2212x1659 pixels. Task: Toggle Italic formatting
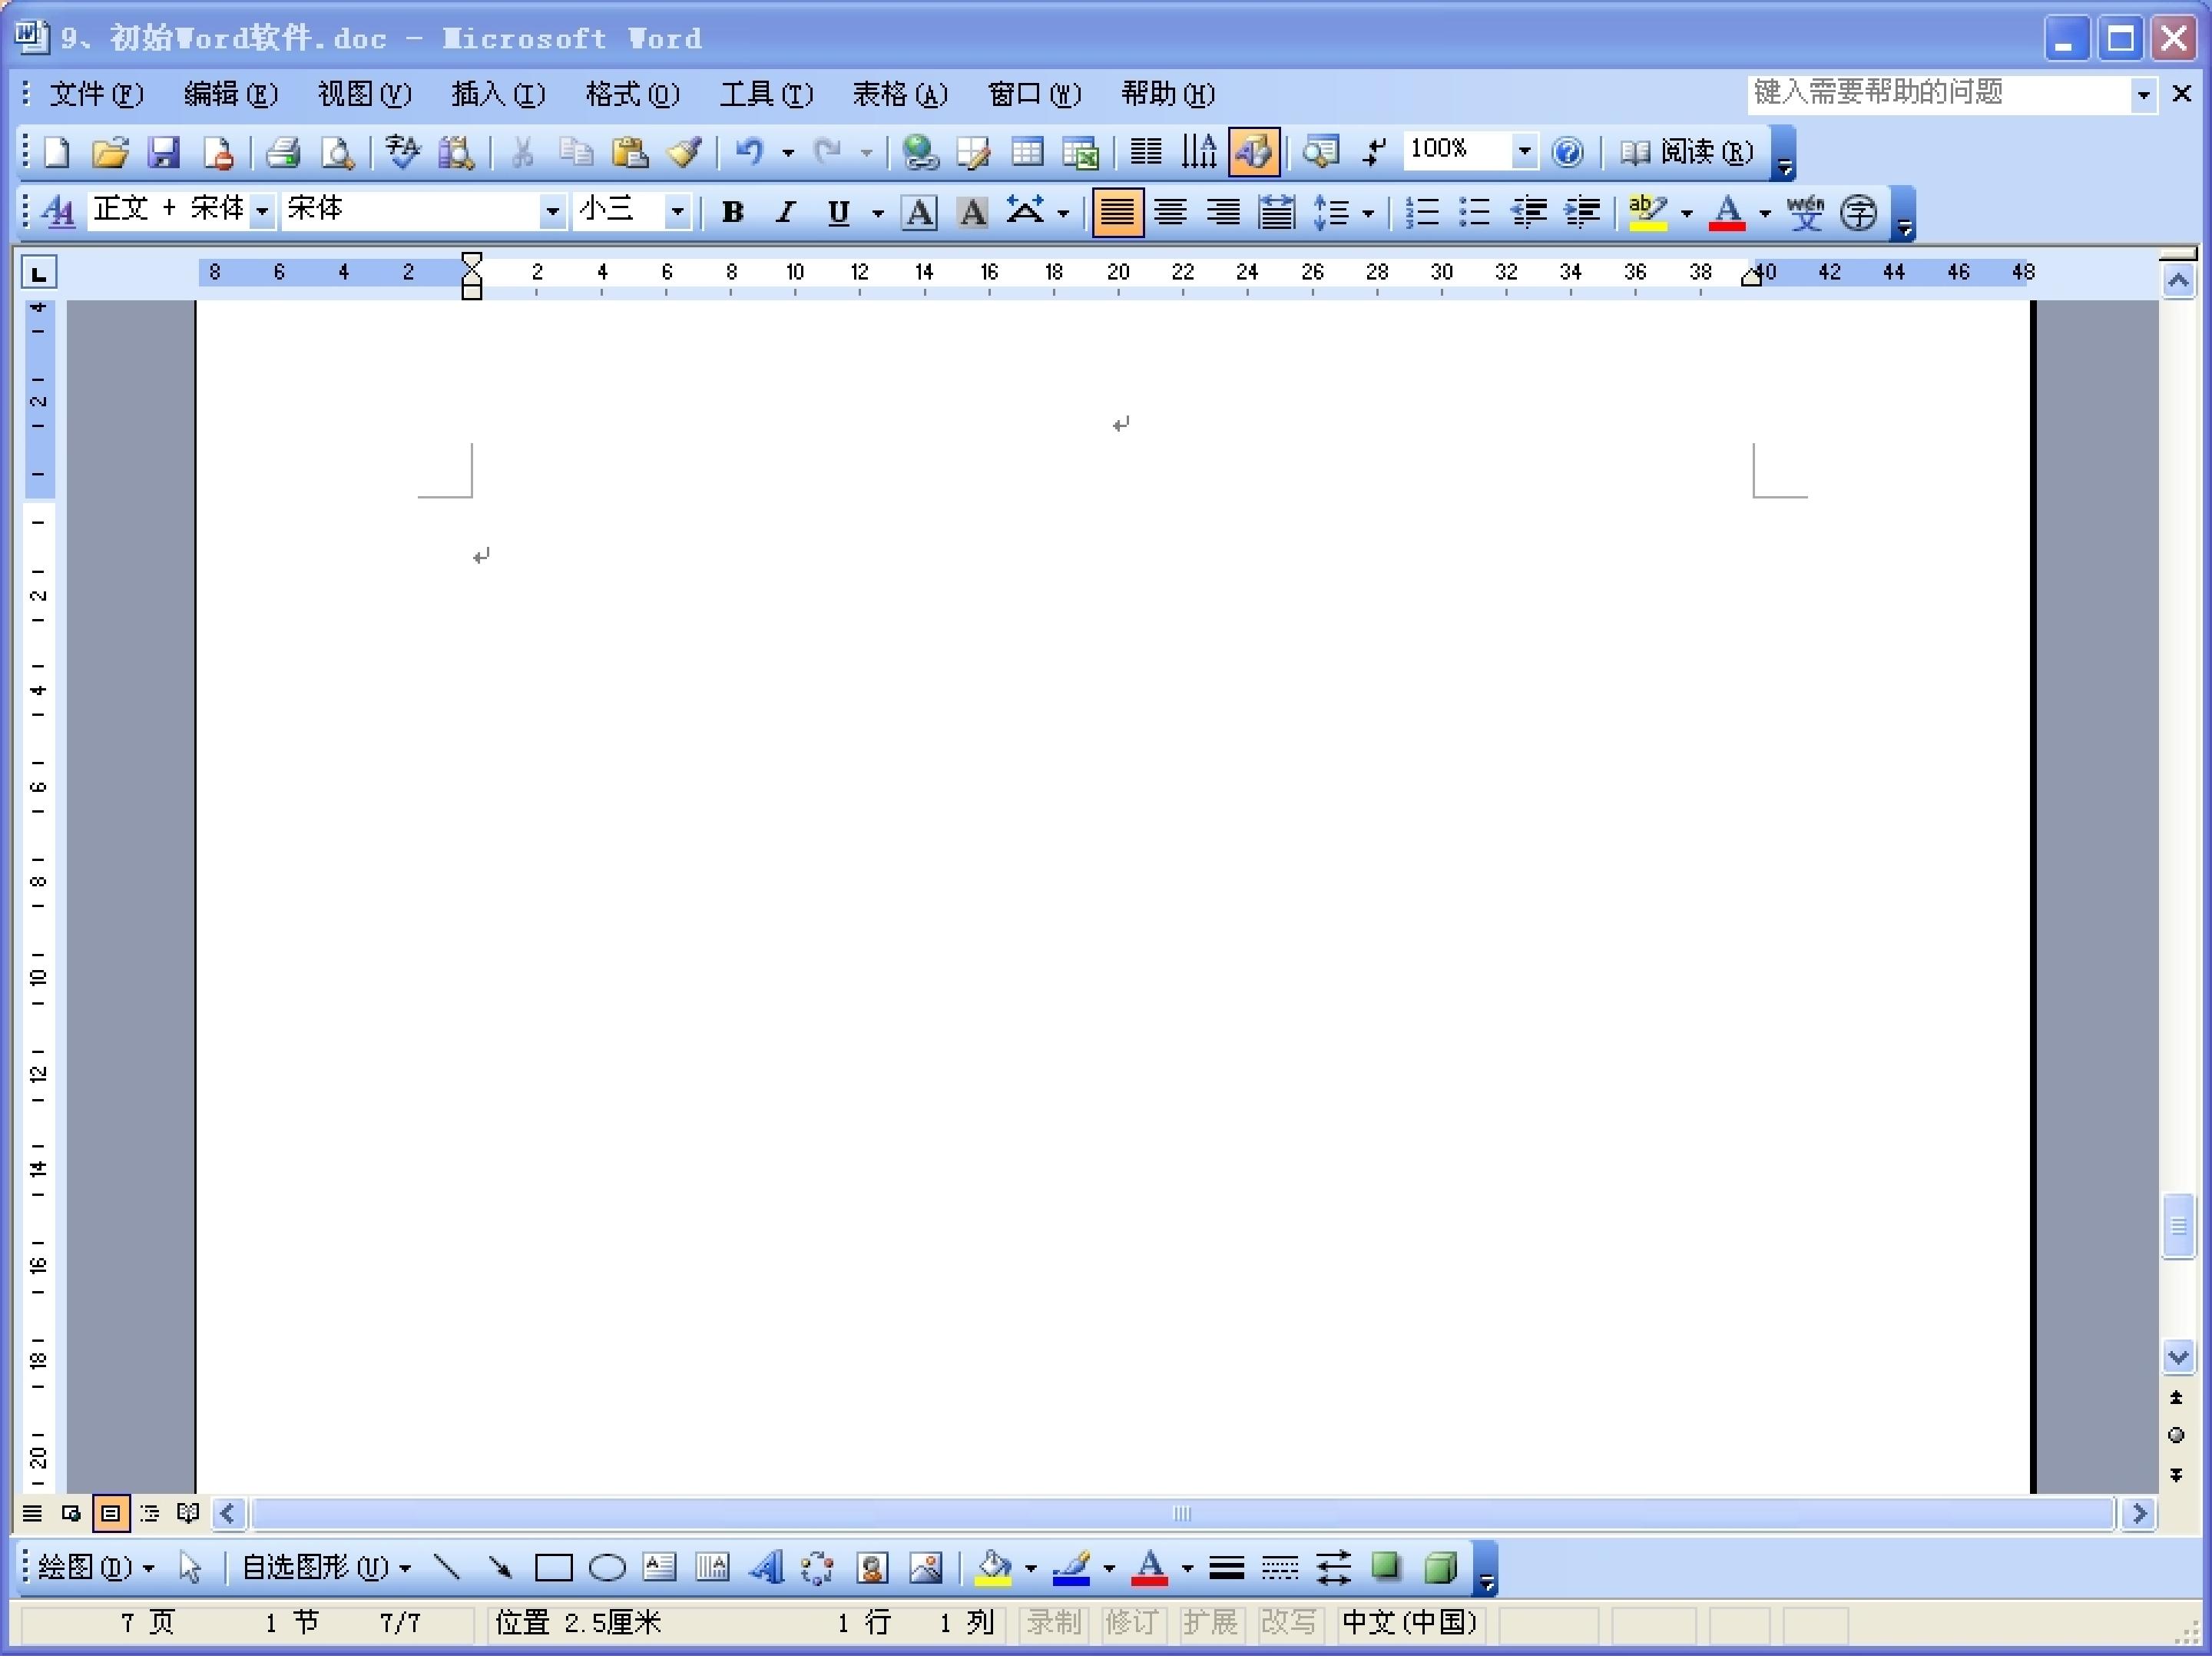(786, 212)
